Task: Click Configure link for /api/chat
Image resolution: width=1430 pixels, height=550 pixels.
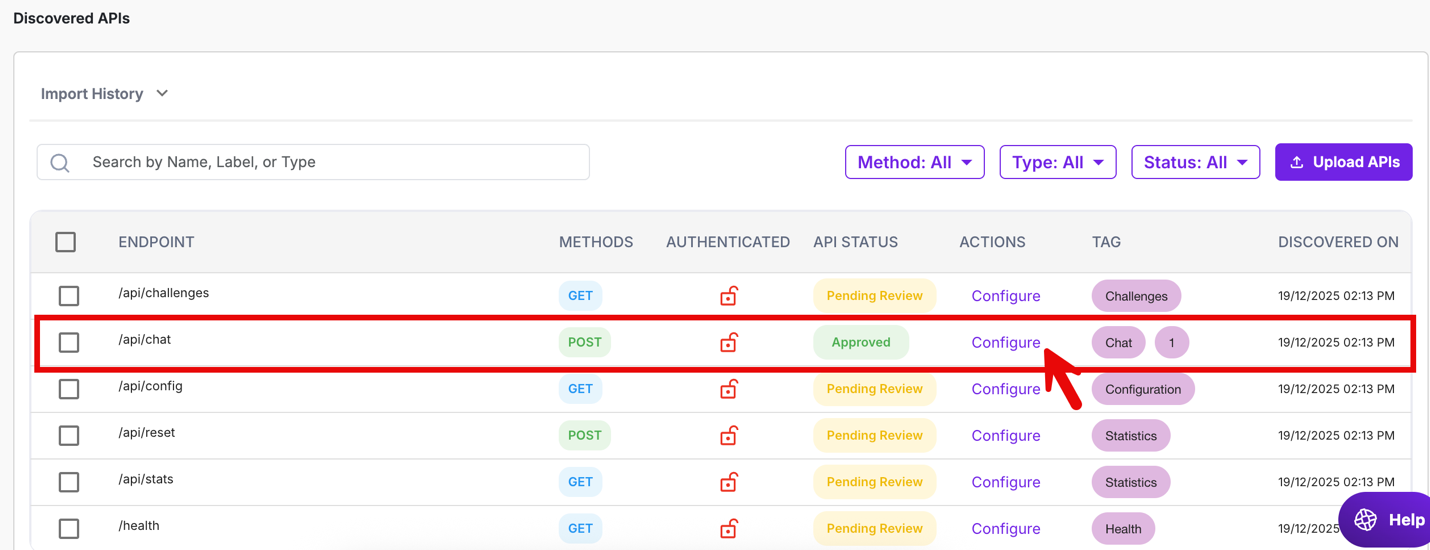Action: pyautogui.click(x=1005, y=343)
